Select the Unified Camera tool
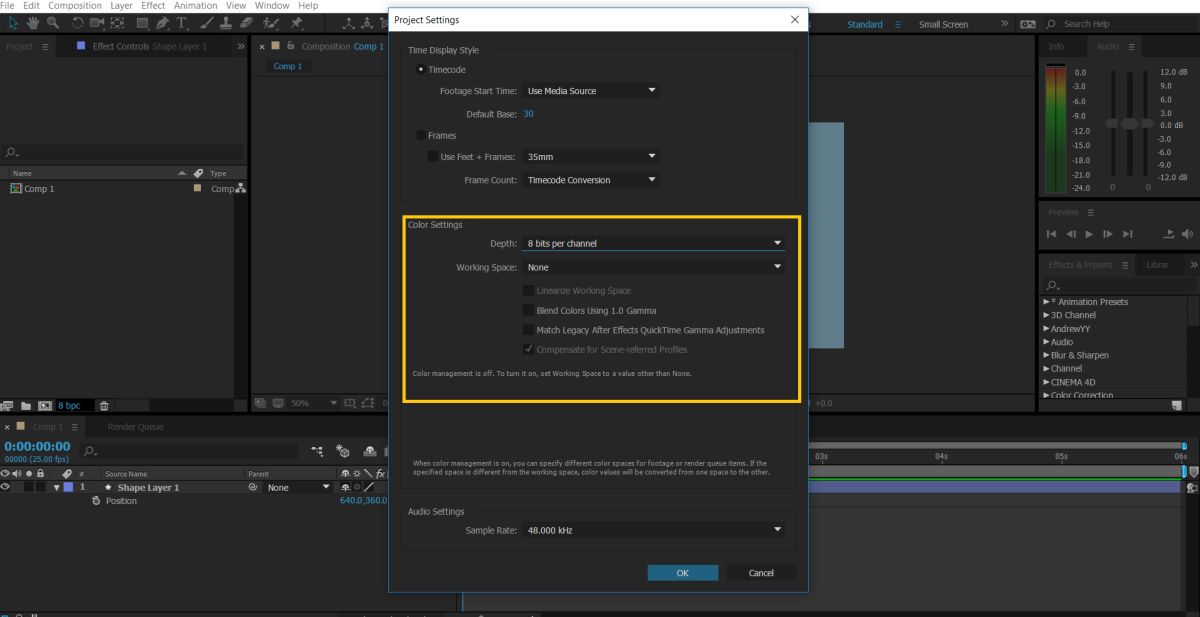 coord(97,23)
